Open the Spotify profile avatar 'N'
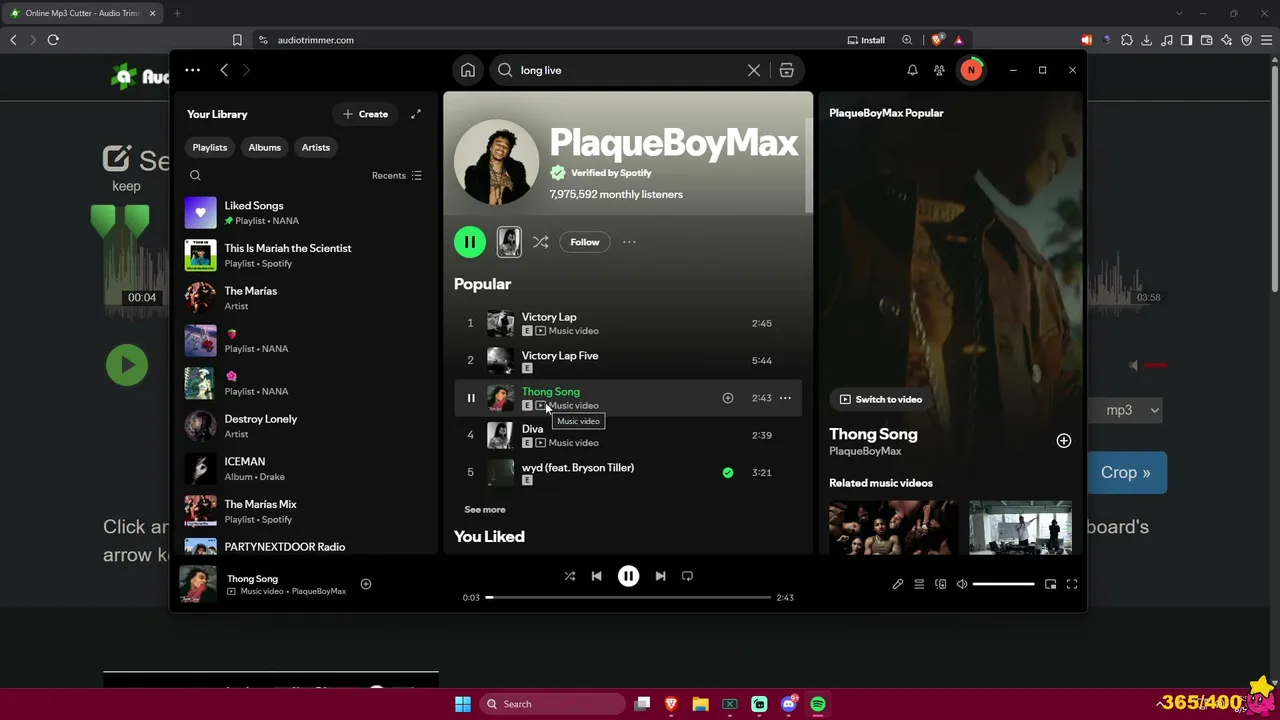 [x=971, y=70]
